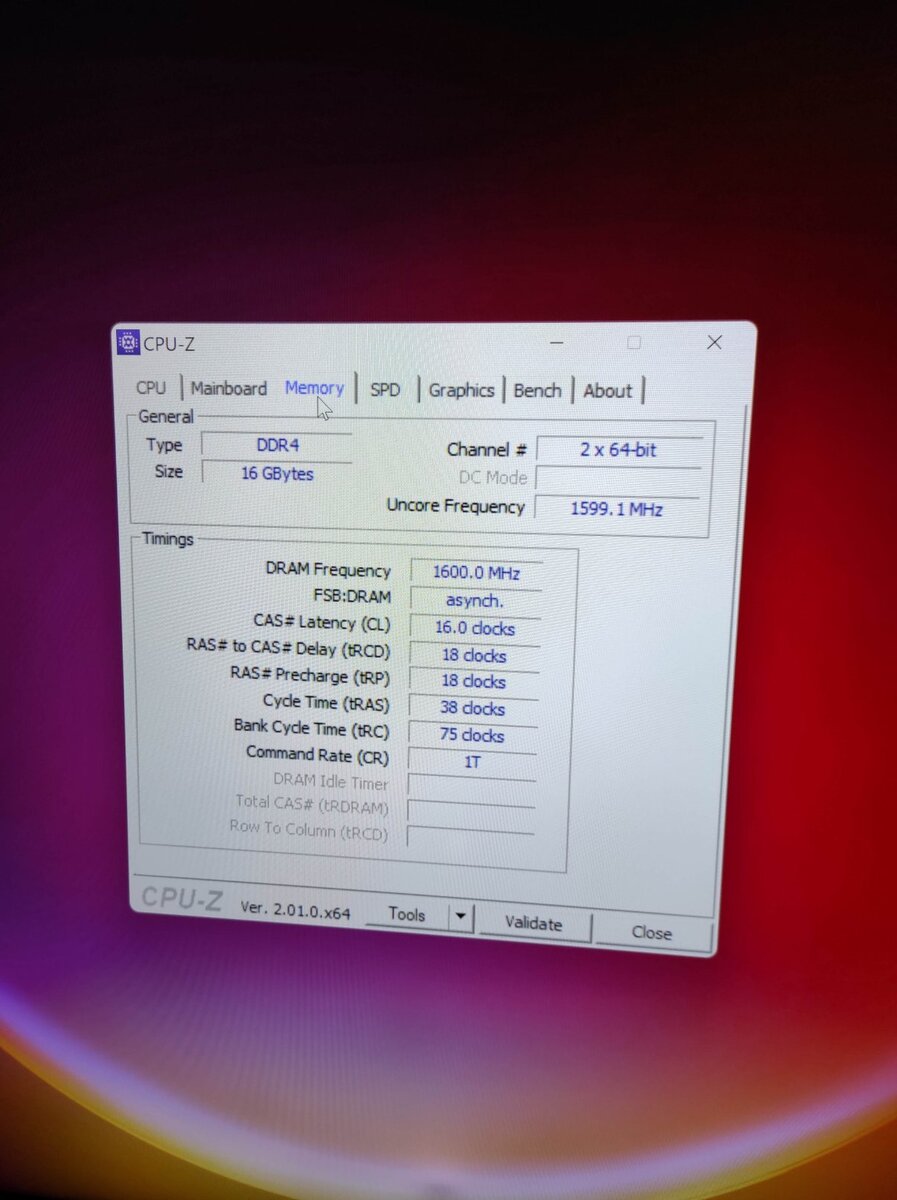This screenshot has width=897, height=1200.
Task: Click the Channel # value 2 x 64-bit
Action: click(618, 450)
